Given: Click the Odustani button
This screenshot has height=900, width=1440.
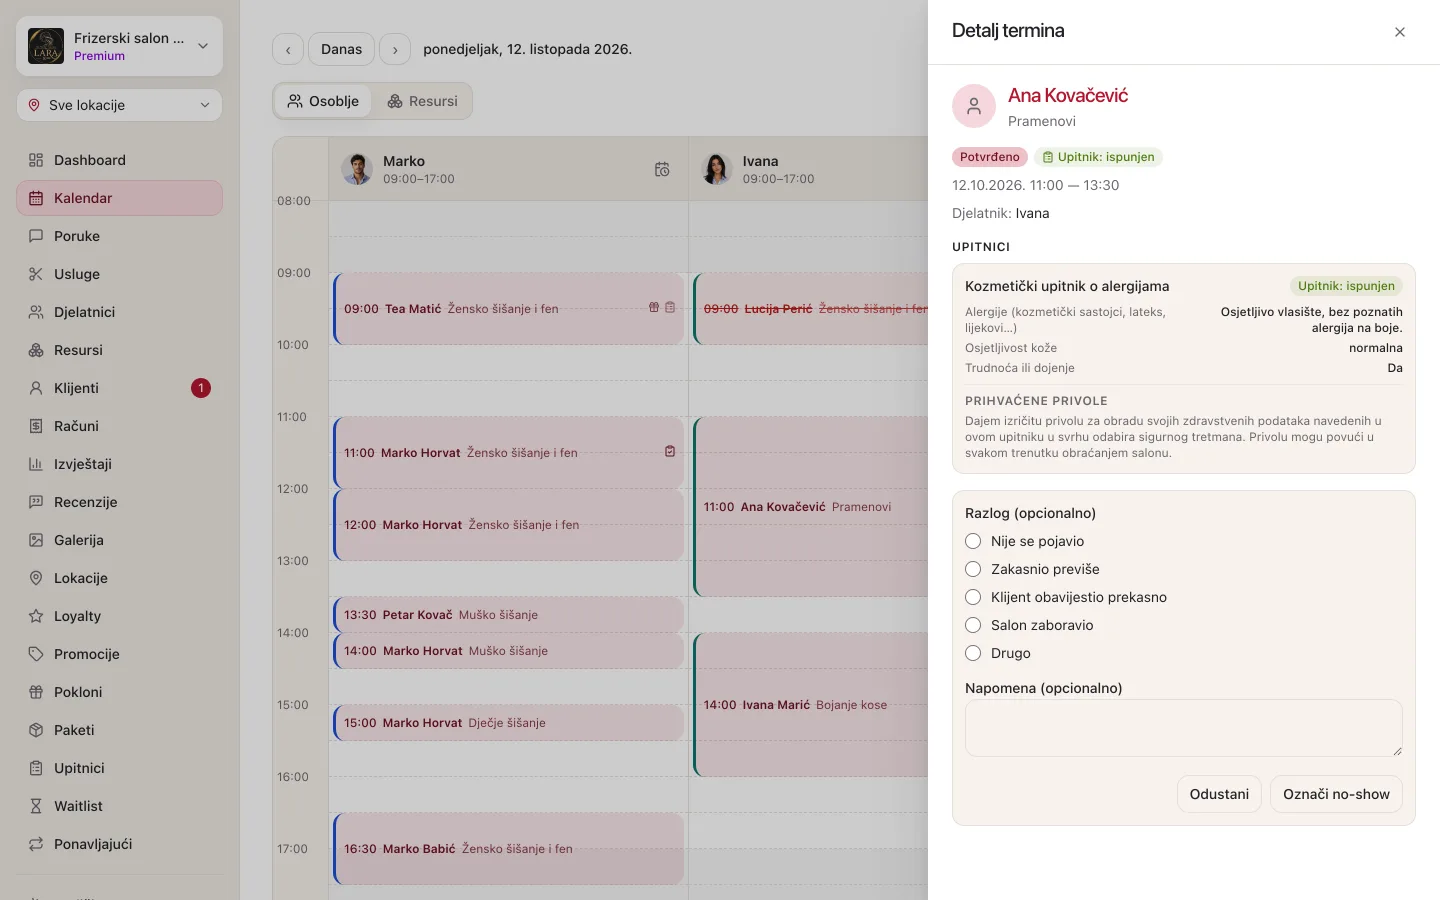Looking at the screenshot, I should click(1219, 794).
